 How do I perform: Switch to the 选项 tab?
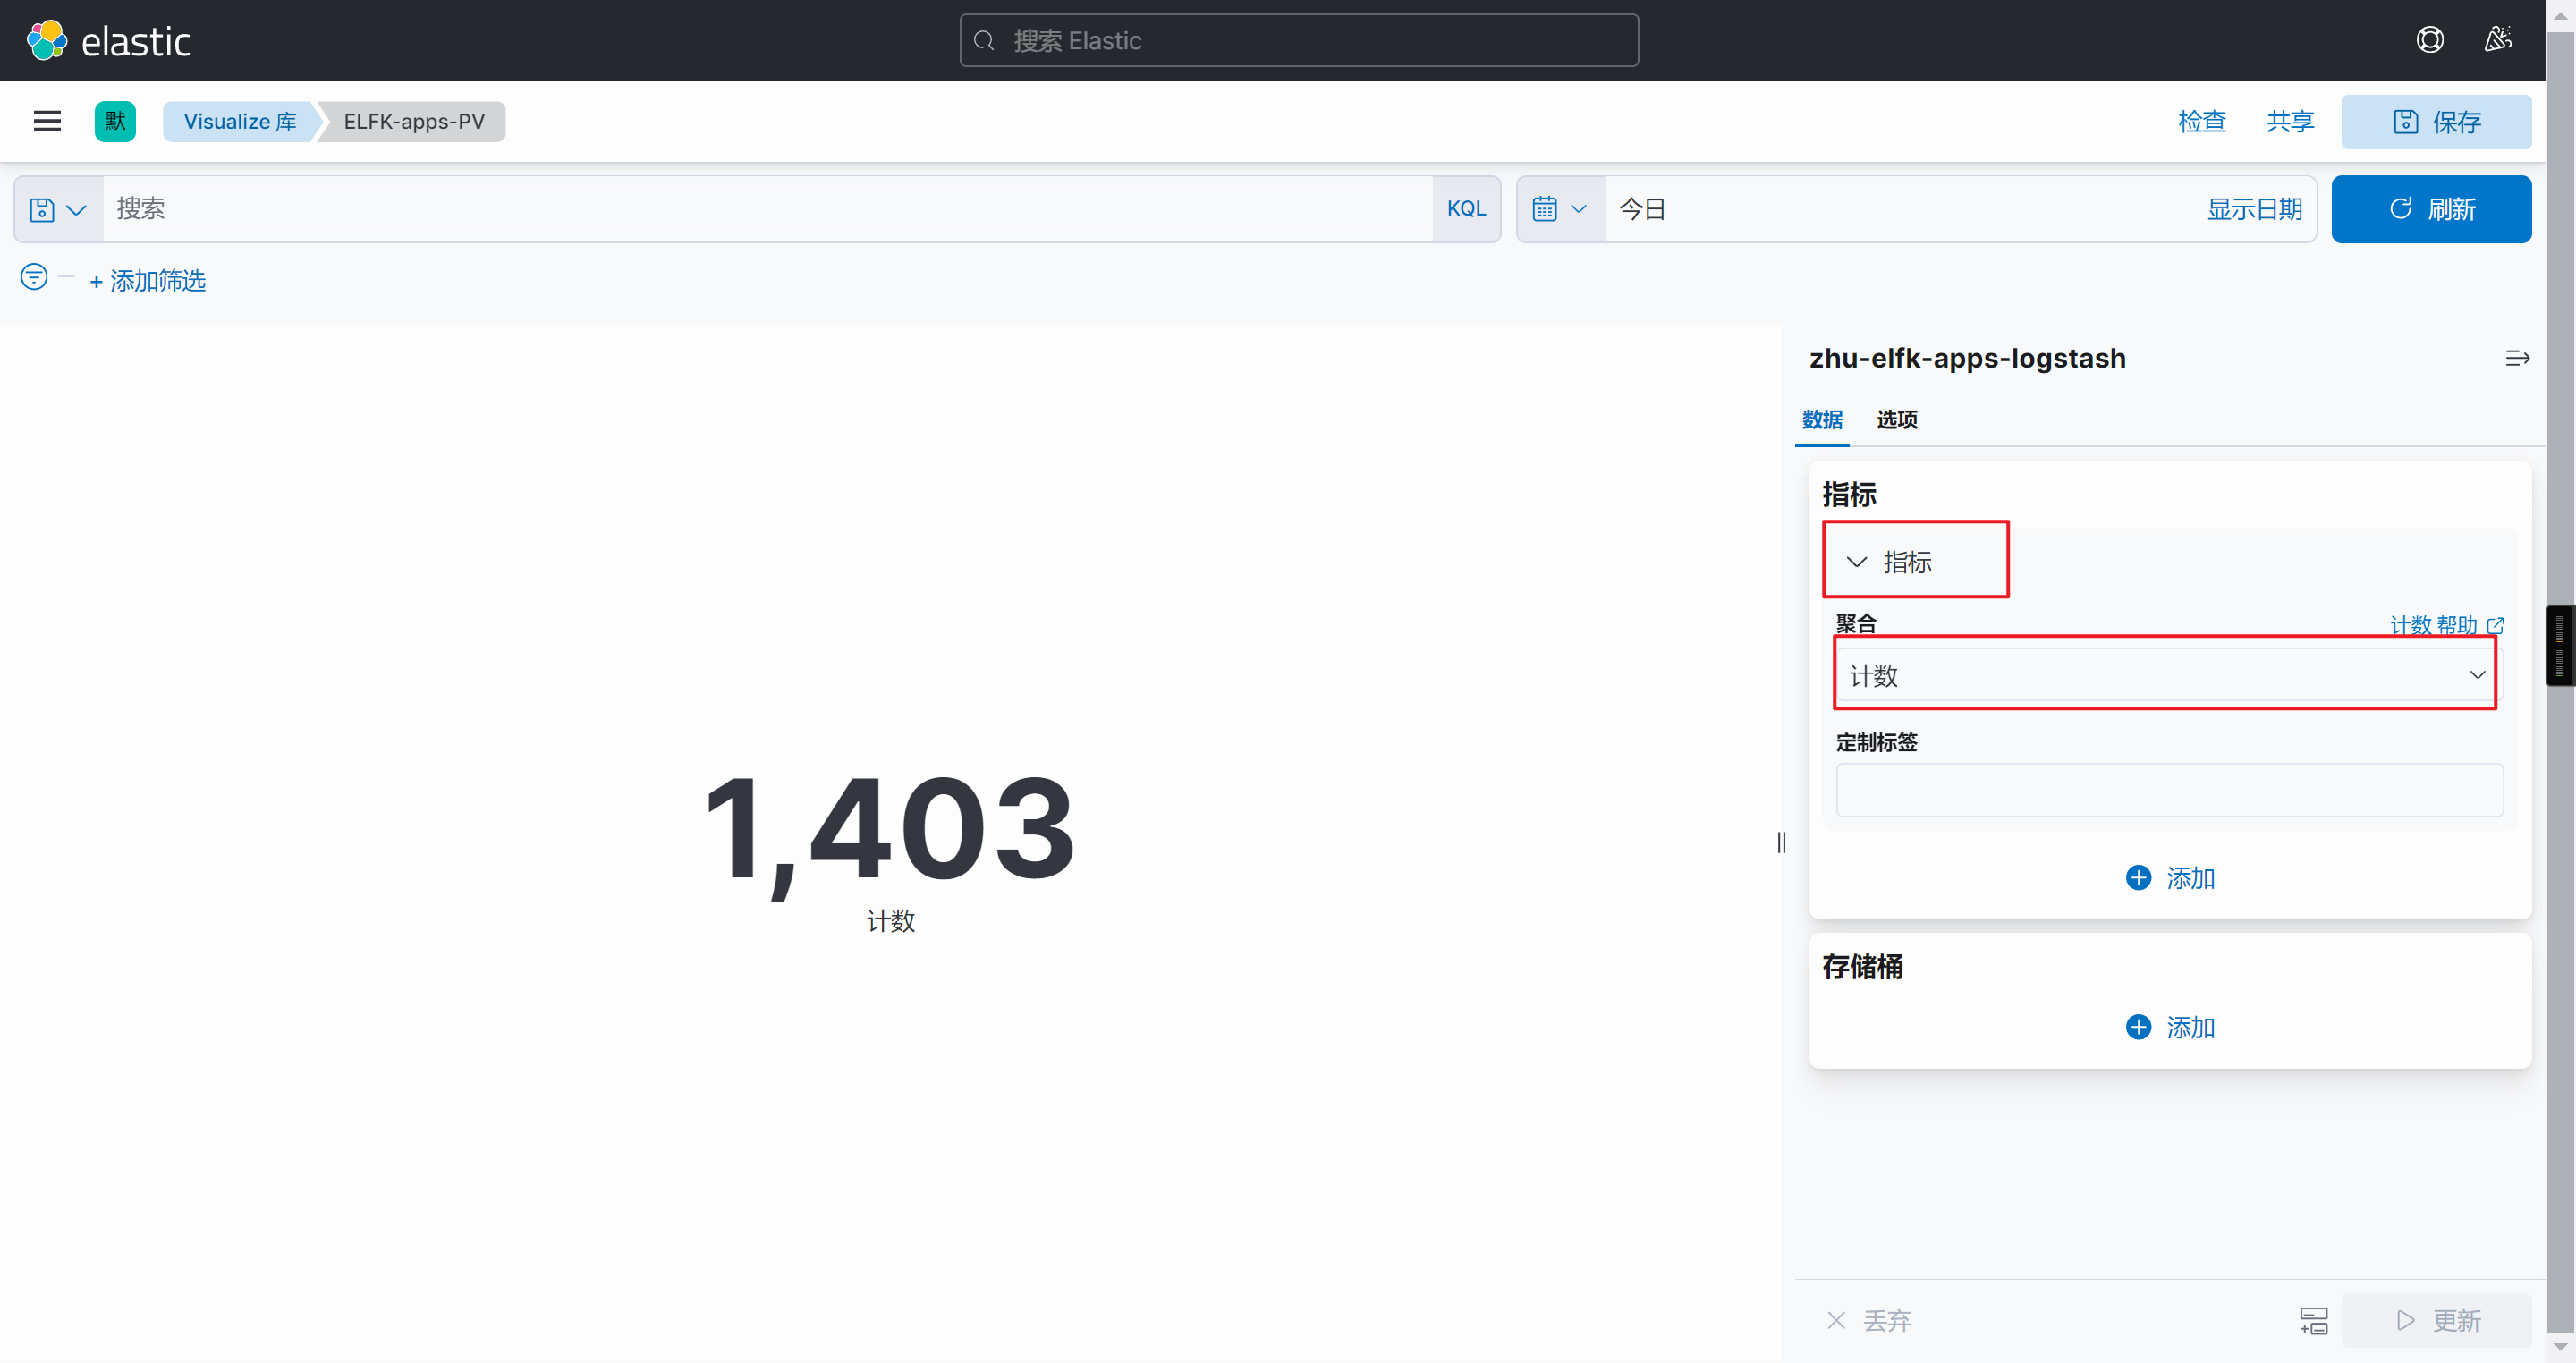[1897, 419]
